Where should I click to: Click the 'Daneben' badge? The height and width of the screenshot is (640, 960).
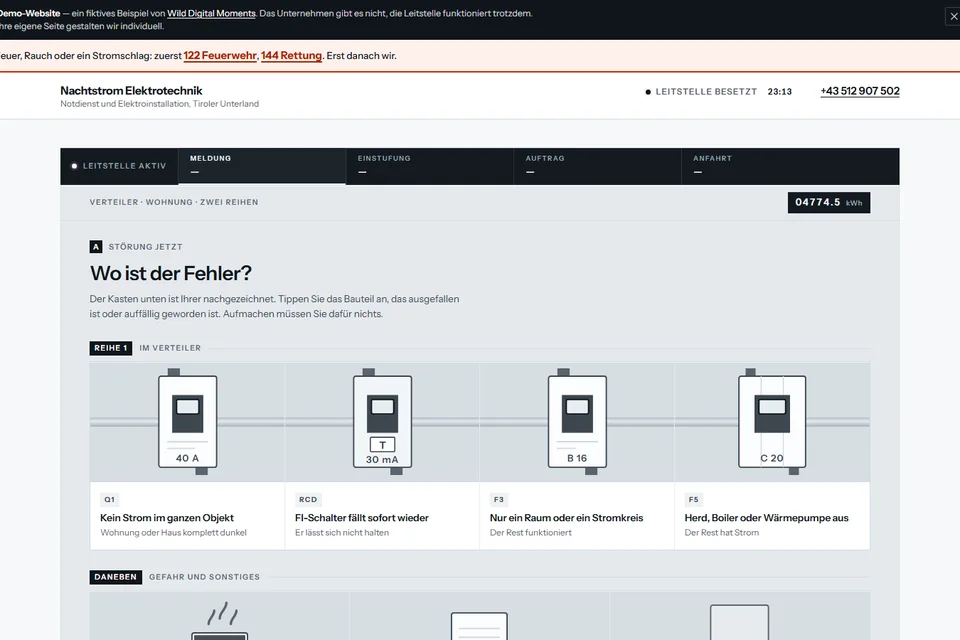click(x=116, y=577)
